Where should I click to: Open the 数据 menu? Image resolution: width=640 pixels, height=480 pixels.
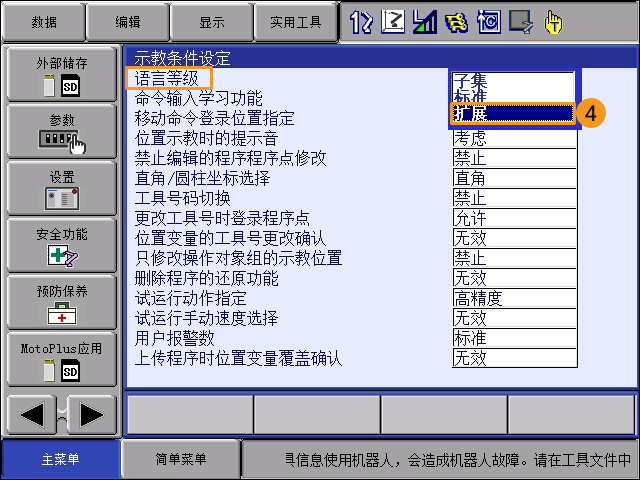tap(44, 22)
